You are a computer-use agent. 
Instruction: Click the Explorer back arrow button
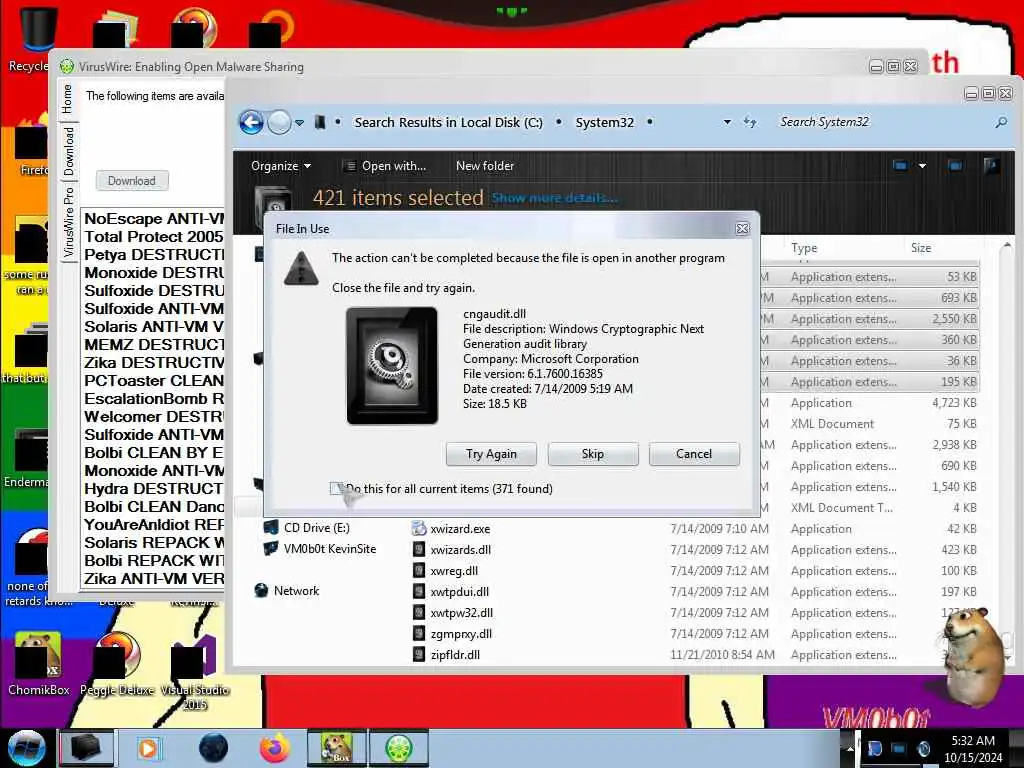[251, 122]
